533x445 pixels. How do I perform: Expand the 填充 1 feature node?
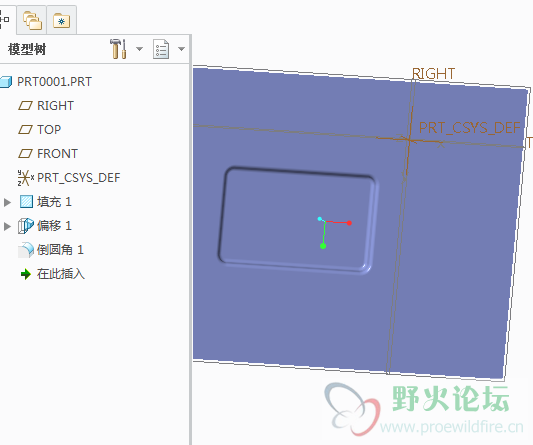click(x=7, y=202)
